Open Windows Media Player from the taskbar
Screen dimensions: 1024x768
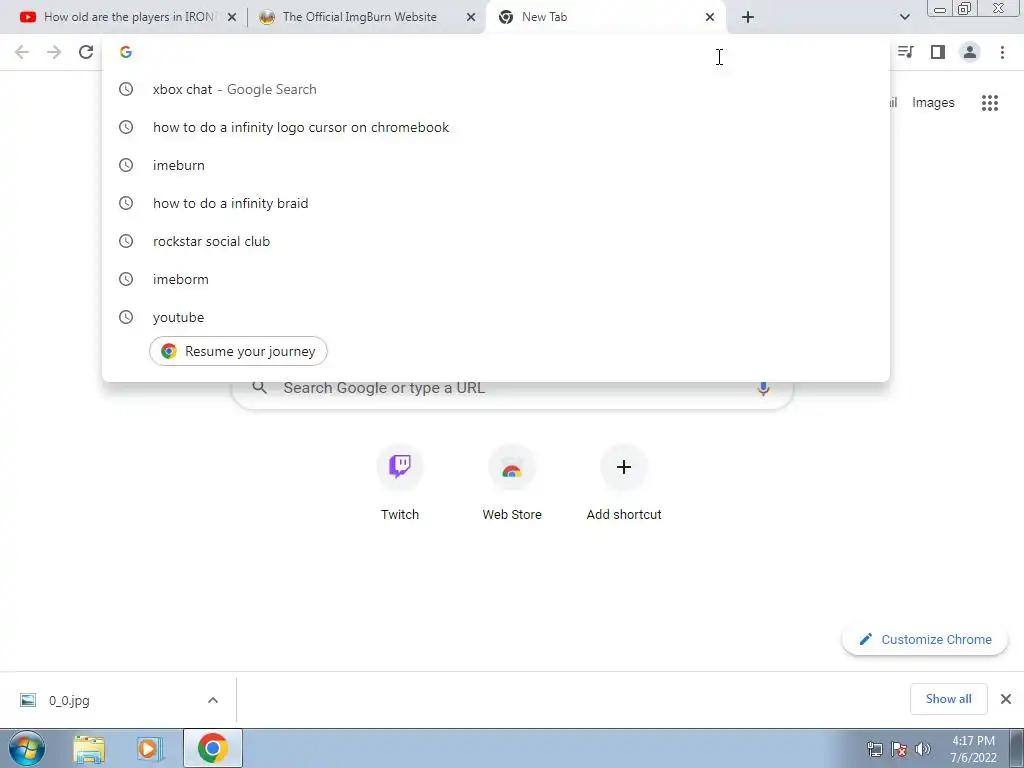pyautogui.click(x=148, y=748)
